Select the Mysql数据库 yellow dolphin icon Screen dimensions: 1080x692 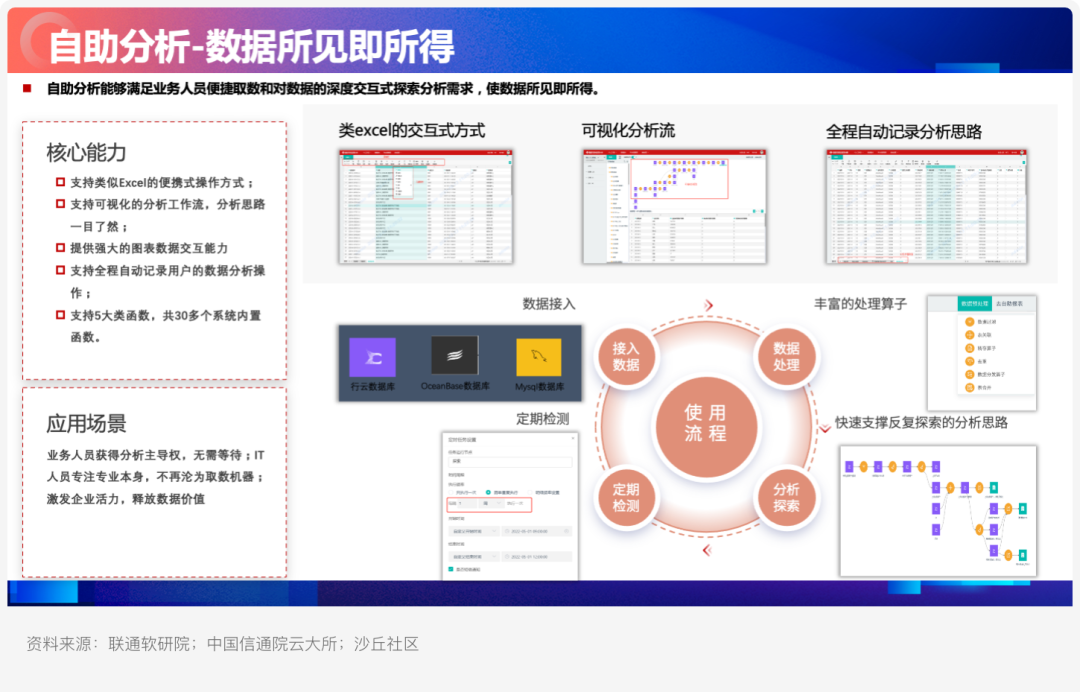(539, 357)
